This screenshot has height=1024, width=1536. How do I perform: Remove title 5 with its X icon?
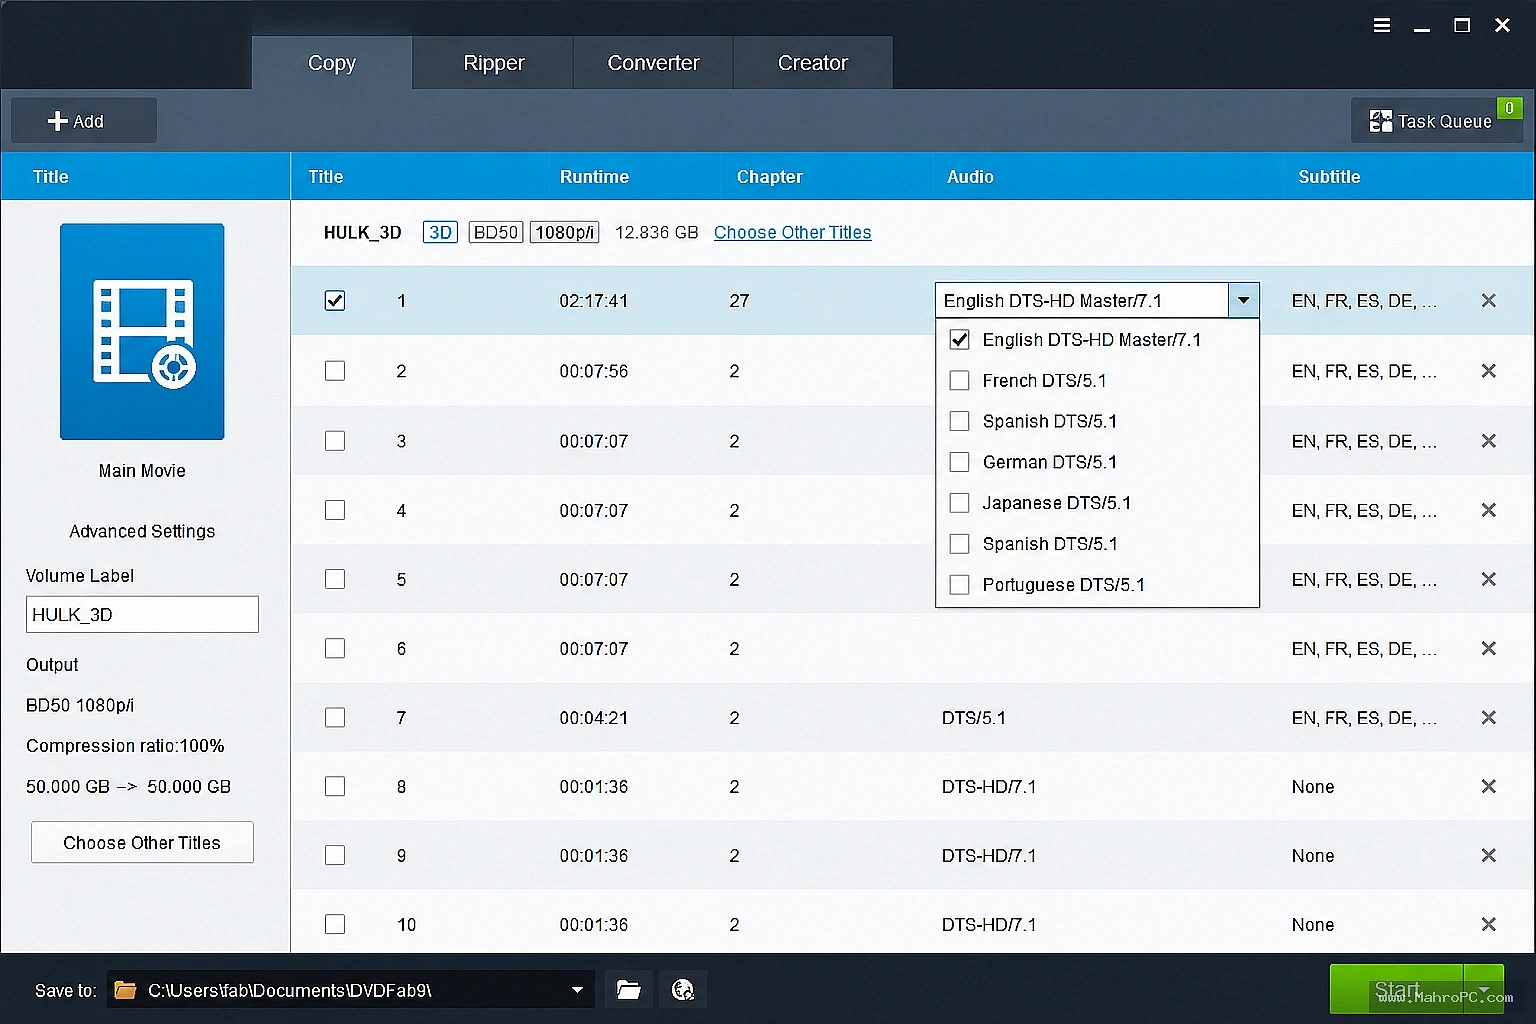1488,579
